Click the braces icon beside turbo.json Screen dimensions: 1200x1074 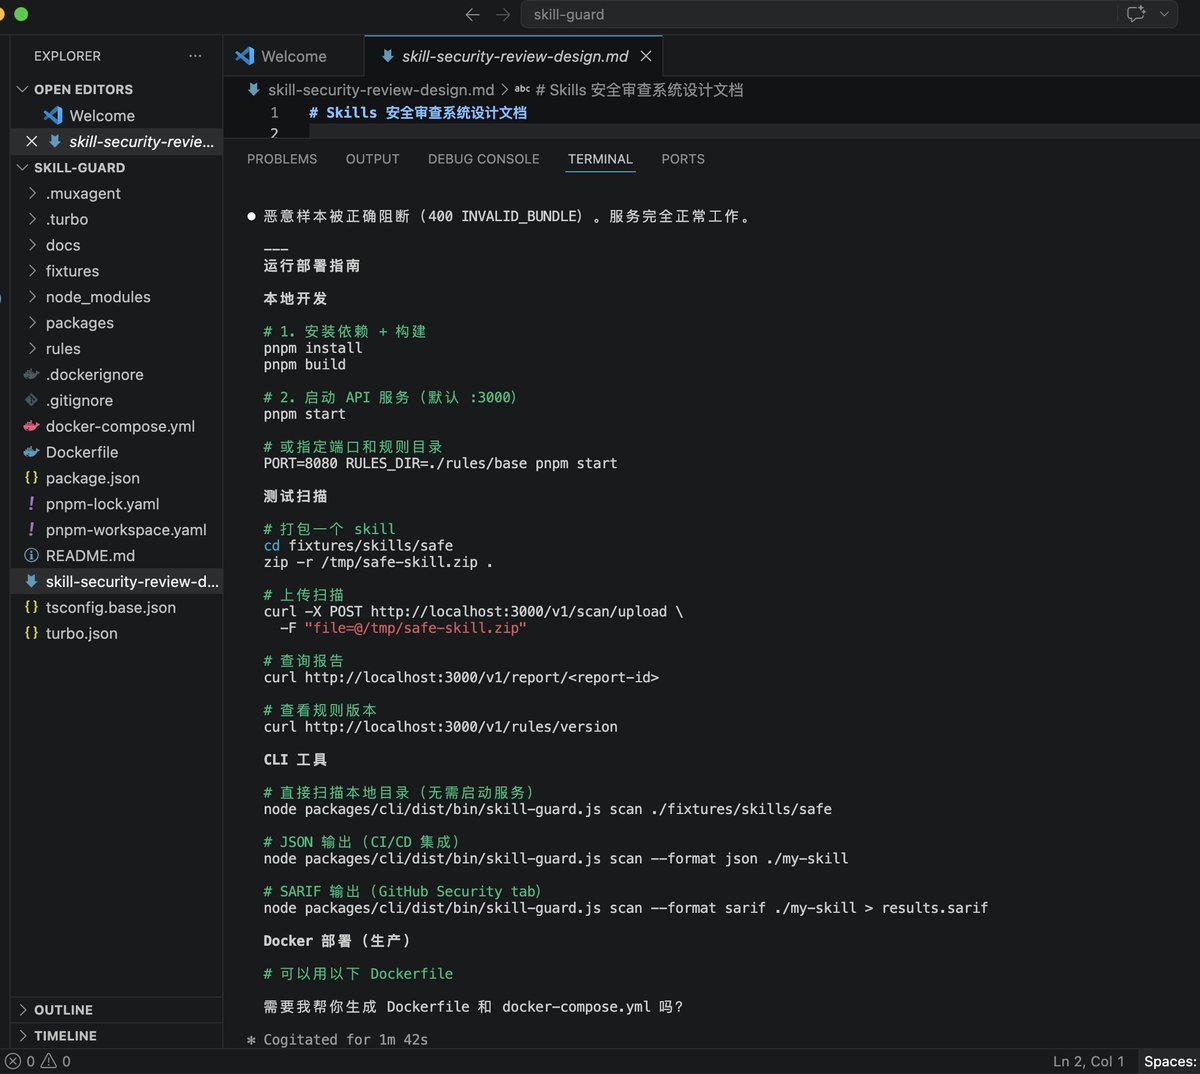[32, 633]
